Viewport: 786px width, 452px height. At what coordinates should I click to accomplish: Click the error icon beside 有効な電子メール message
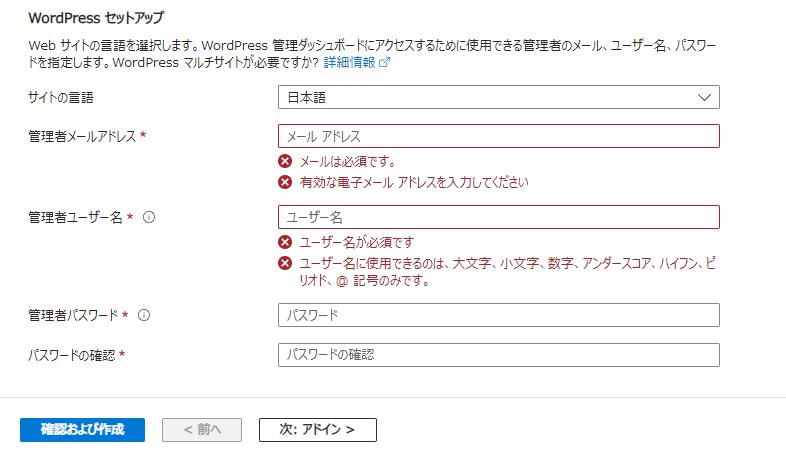click(x=285, y=182)
